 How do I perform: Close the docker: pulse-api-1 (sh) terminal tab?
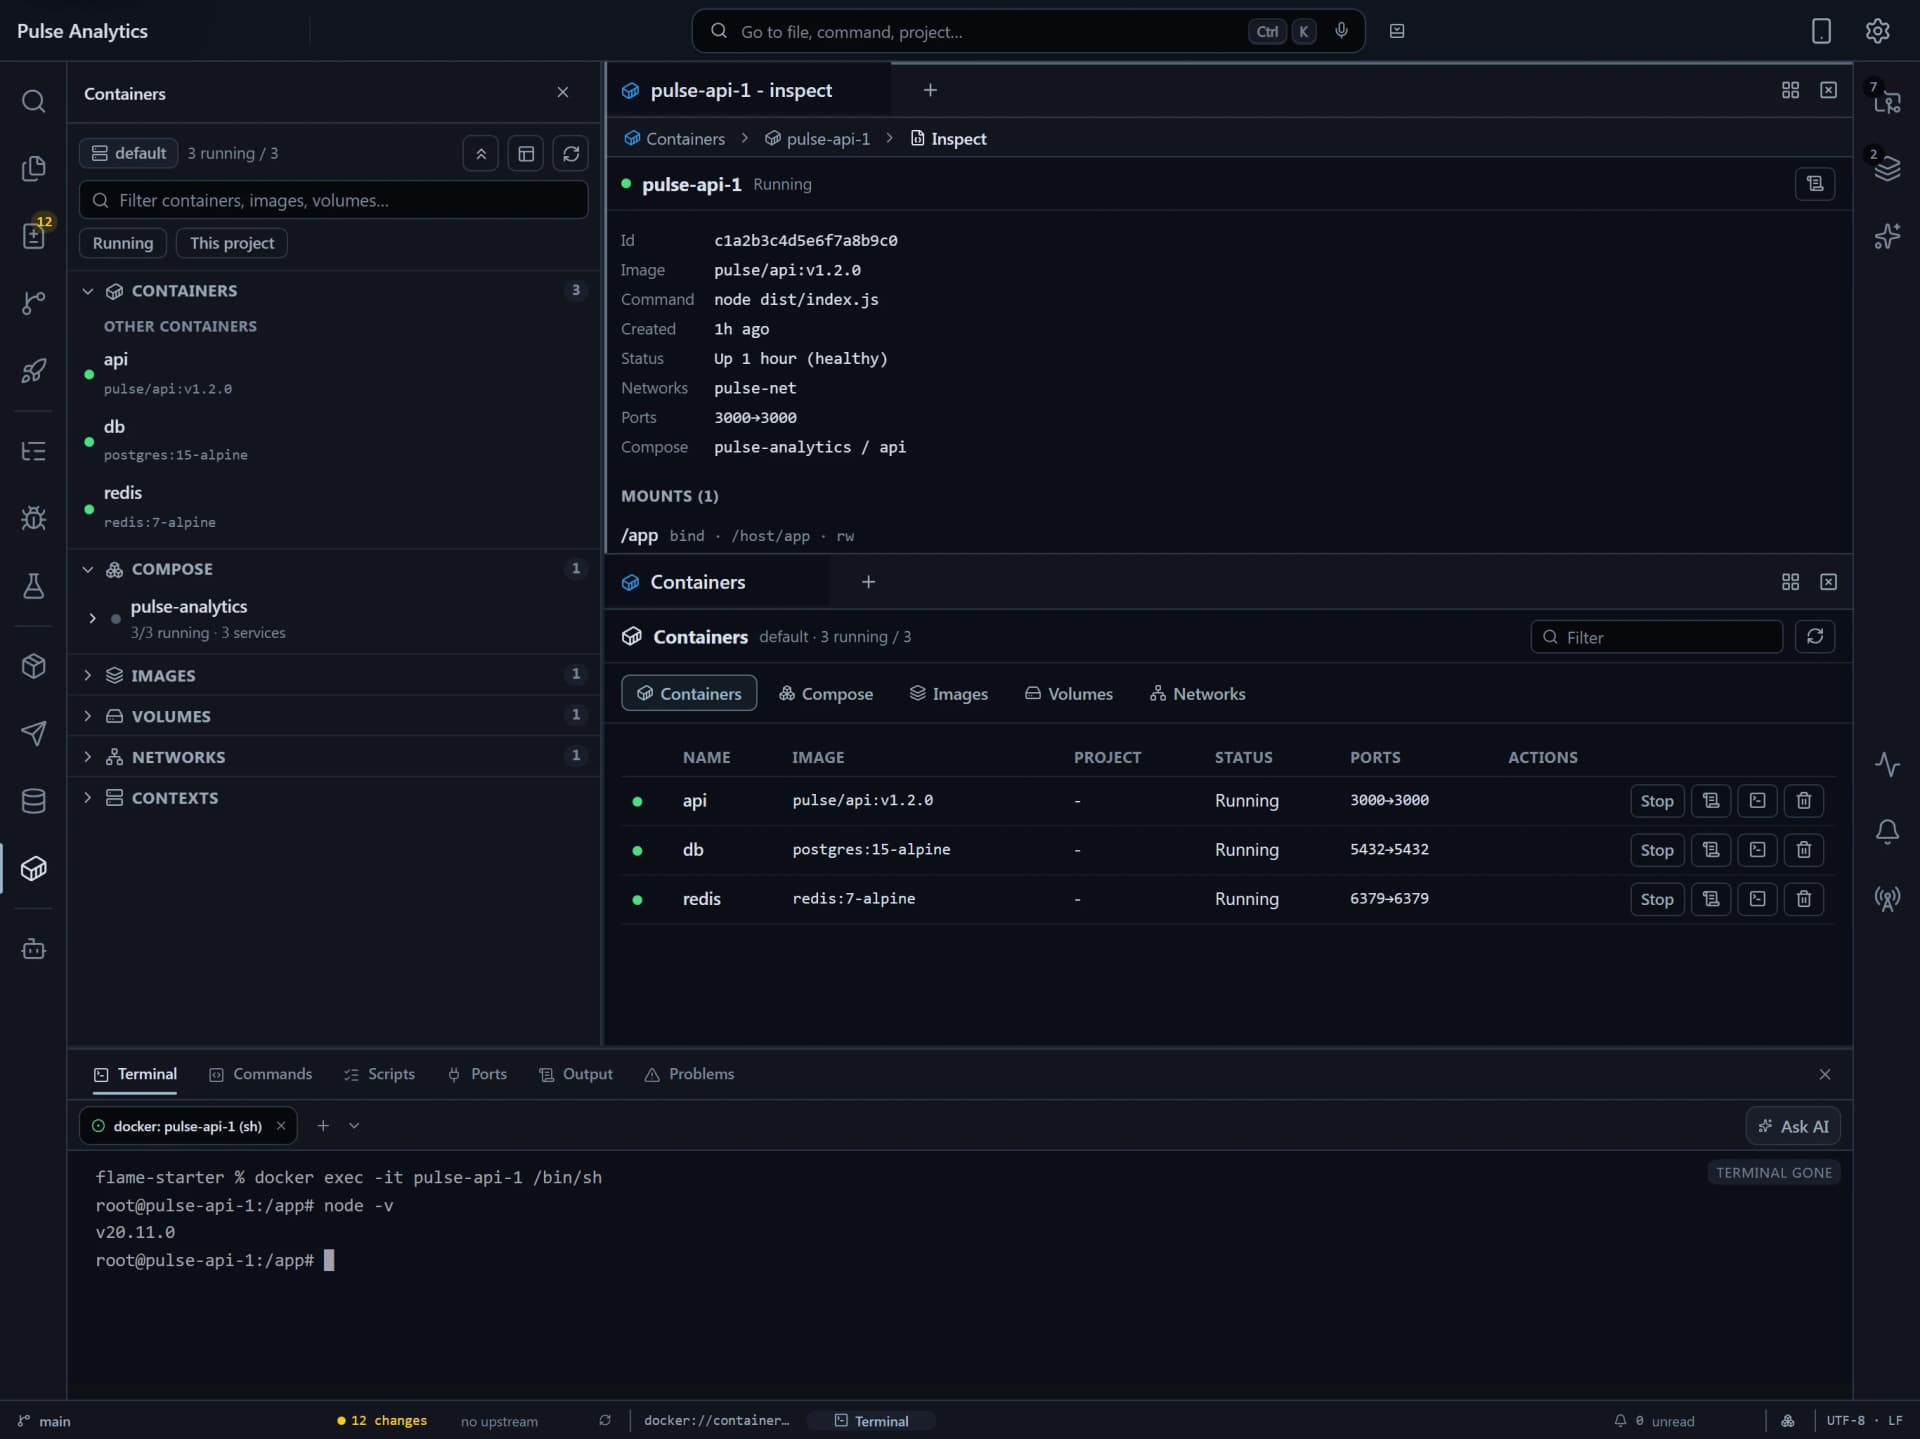click(281, 1126)
